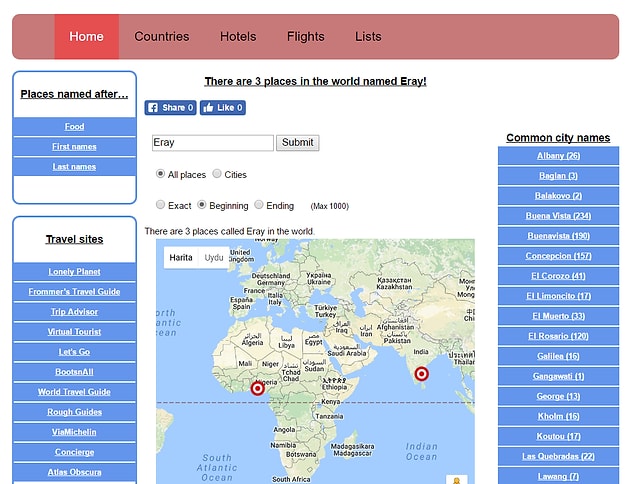Screen dimensions: 635x484
Task: Visit the Lonely Planet link
Action: click(x=75, y=272)
